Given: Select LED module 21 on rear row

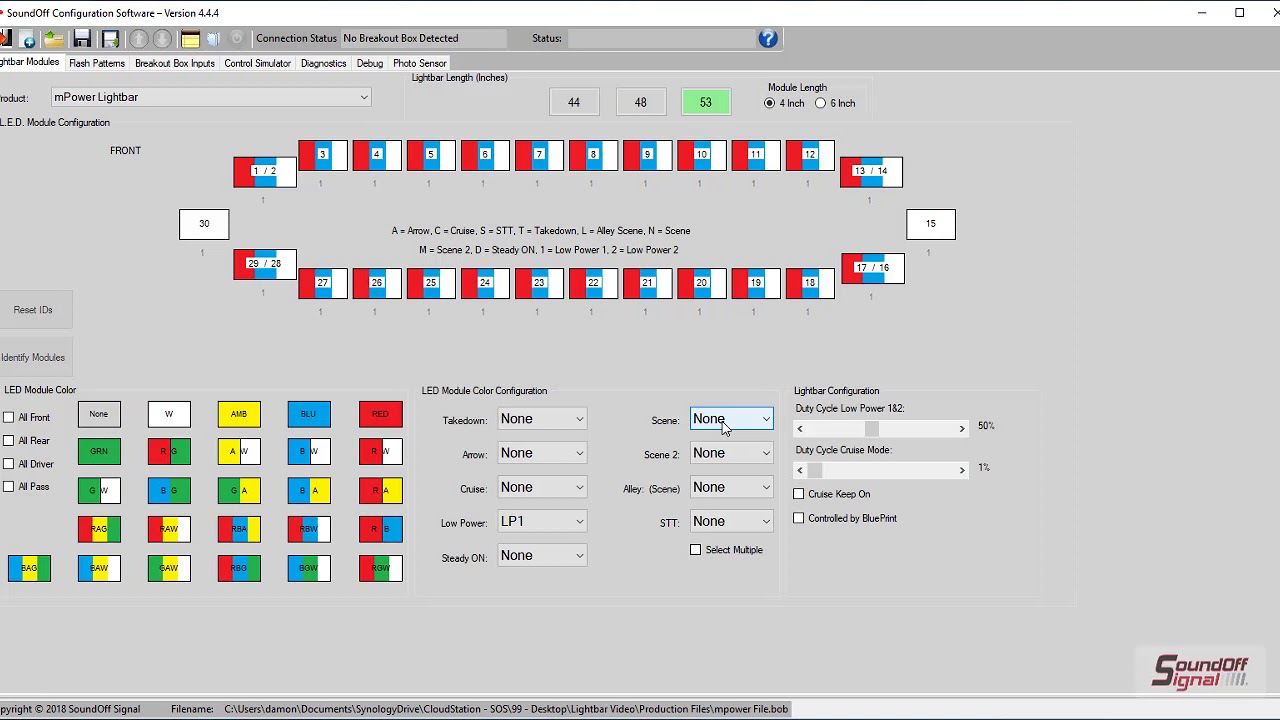Looking at the screenshot, I should point(647,283).
